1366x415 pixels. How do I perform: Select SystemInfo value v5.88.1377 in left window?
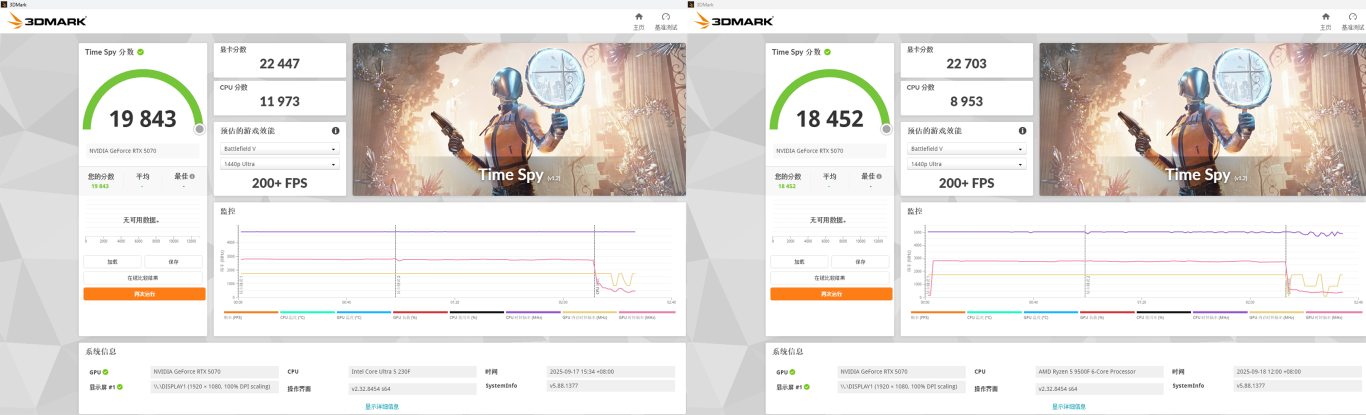pyautogui.click(x=611, y=386)
